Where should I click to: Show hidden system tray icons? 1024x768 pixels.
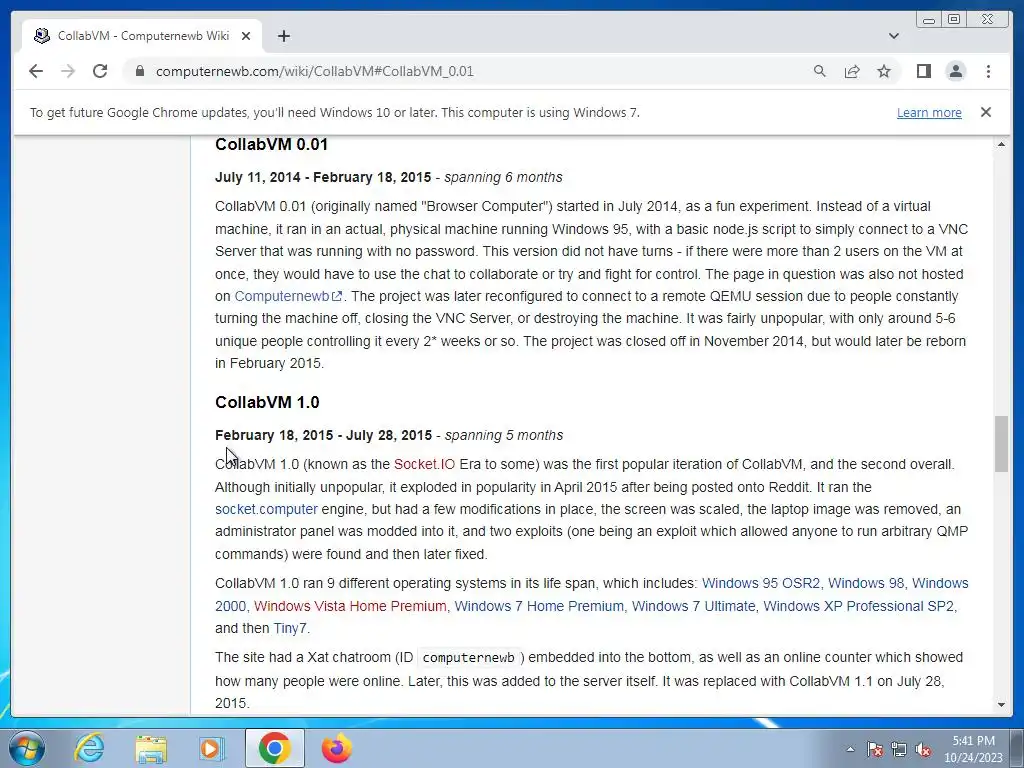tap(850, 749)
